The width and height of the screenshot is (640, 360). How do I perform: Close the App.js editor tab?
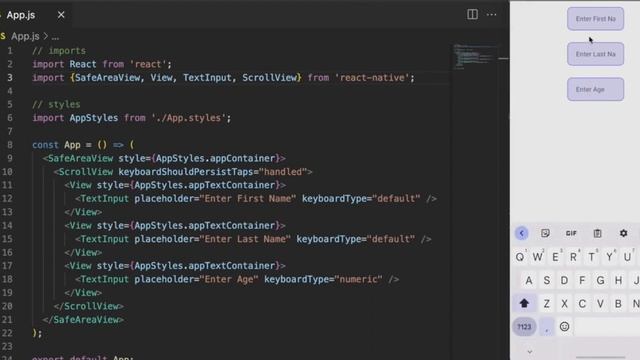point(61,15)
